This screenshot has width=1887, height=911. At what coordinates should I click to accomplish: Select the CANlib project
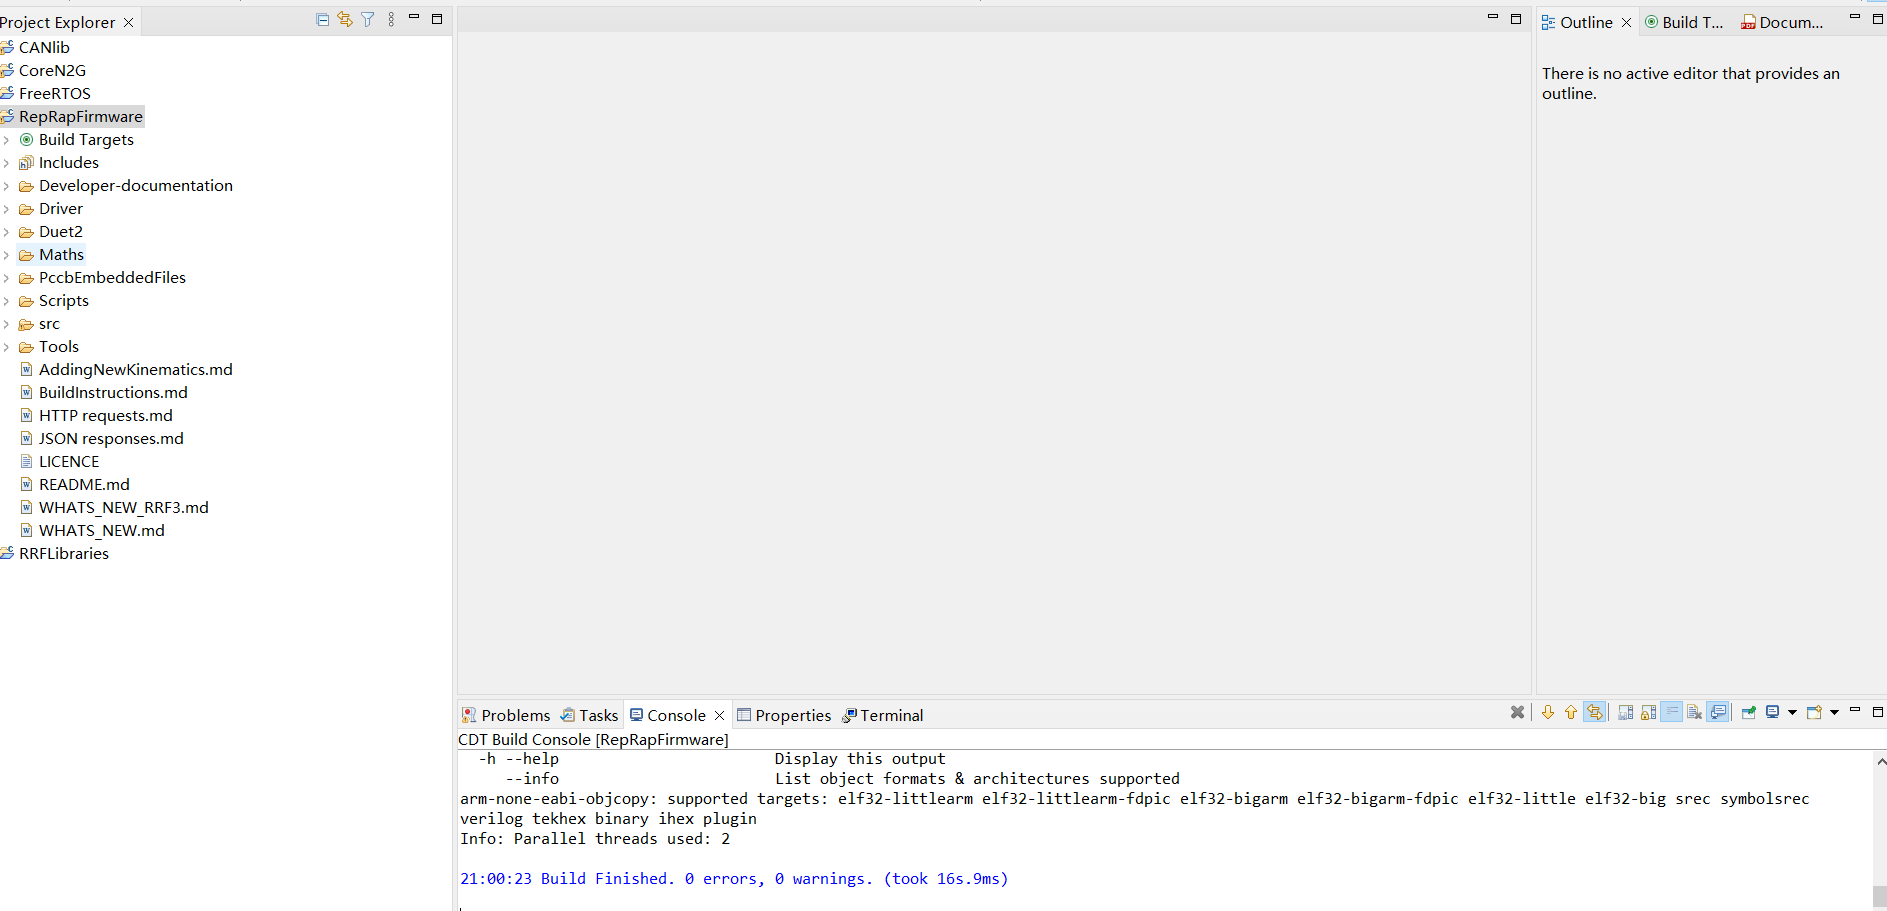point(44,47)
